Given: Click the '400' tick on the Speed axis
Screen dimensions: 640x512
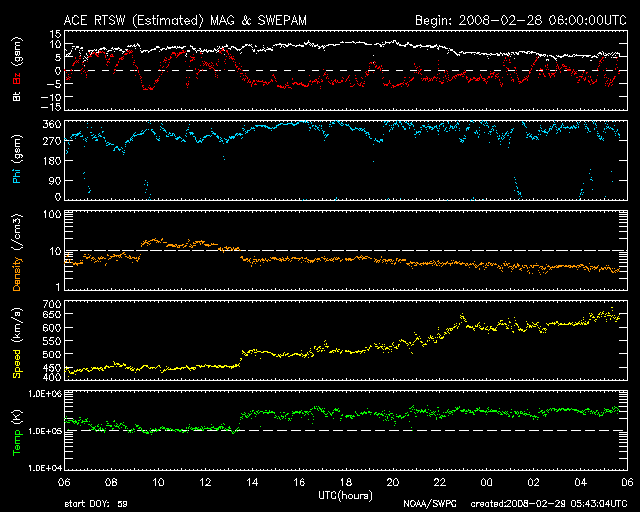Looking at the screenshot, I should (51, 377).
